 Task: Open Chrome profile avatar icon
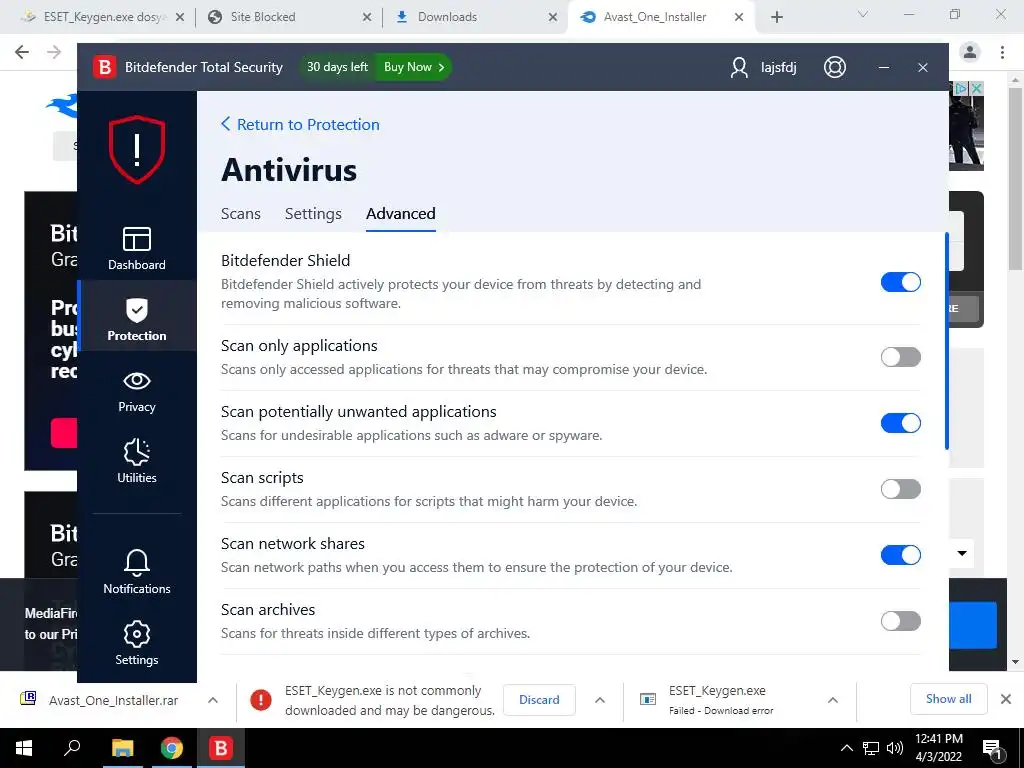[970, 52]
